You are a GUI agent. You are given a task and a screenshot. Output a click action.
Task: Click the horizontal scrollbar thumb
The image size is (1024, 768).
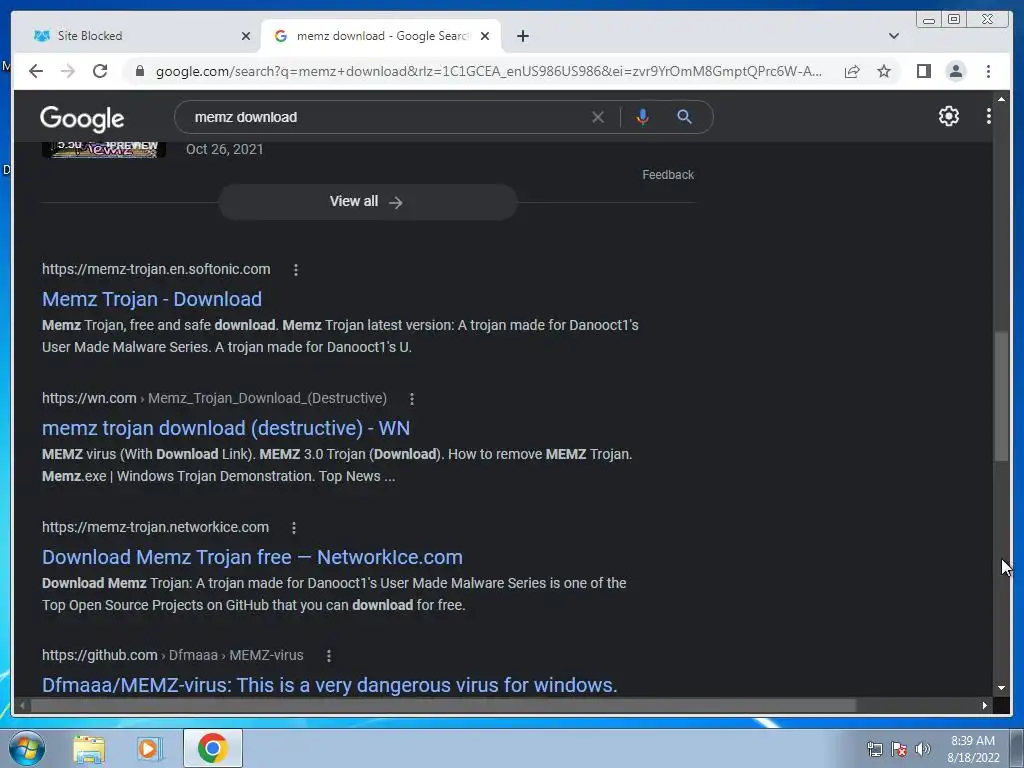click(x=443, y=705)
